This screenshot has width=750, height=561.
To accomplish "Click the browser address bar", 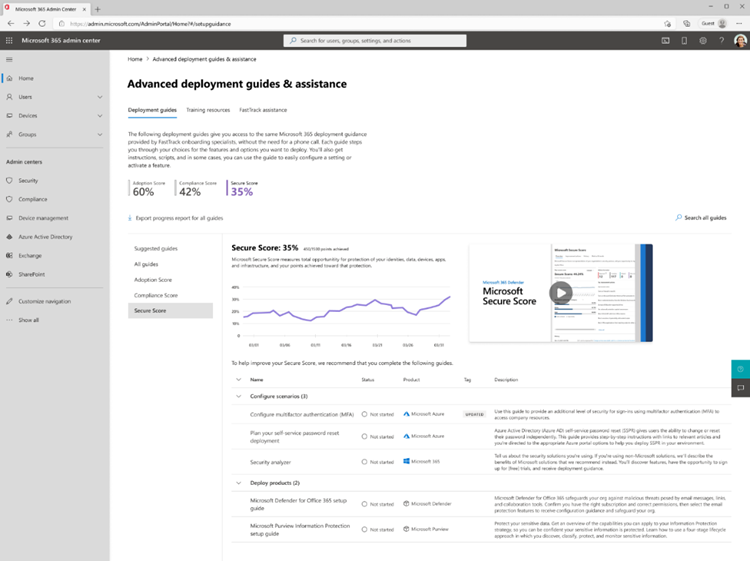I will click(x=356, y=23).
